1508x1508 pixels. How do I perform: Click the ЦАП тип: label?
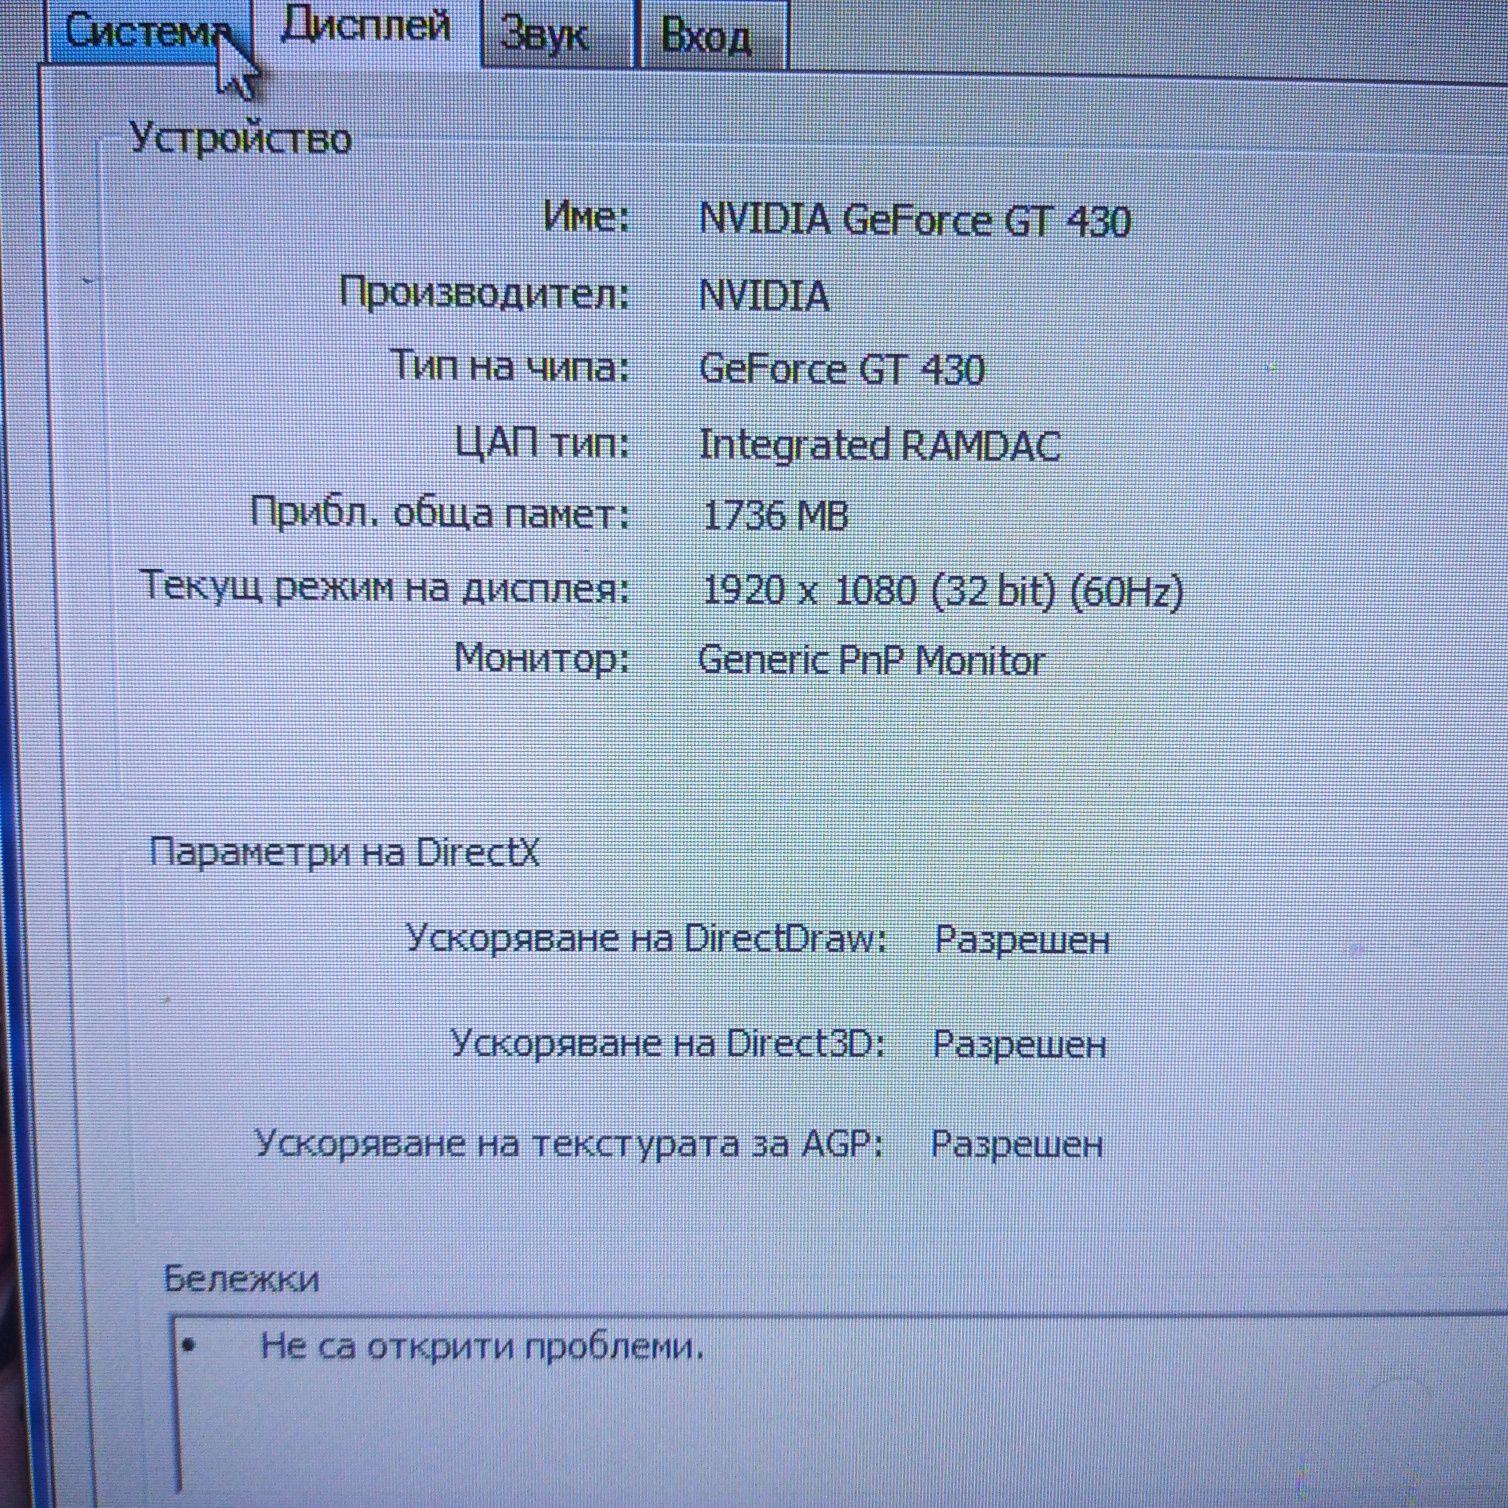coord(542,441)
